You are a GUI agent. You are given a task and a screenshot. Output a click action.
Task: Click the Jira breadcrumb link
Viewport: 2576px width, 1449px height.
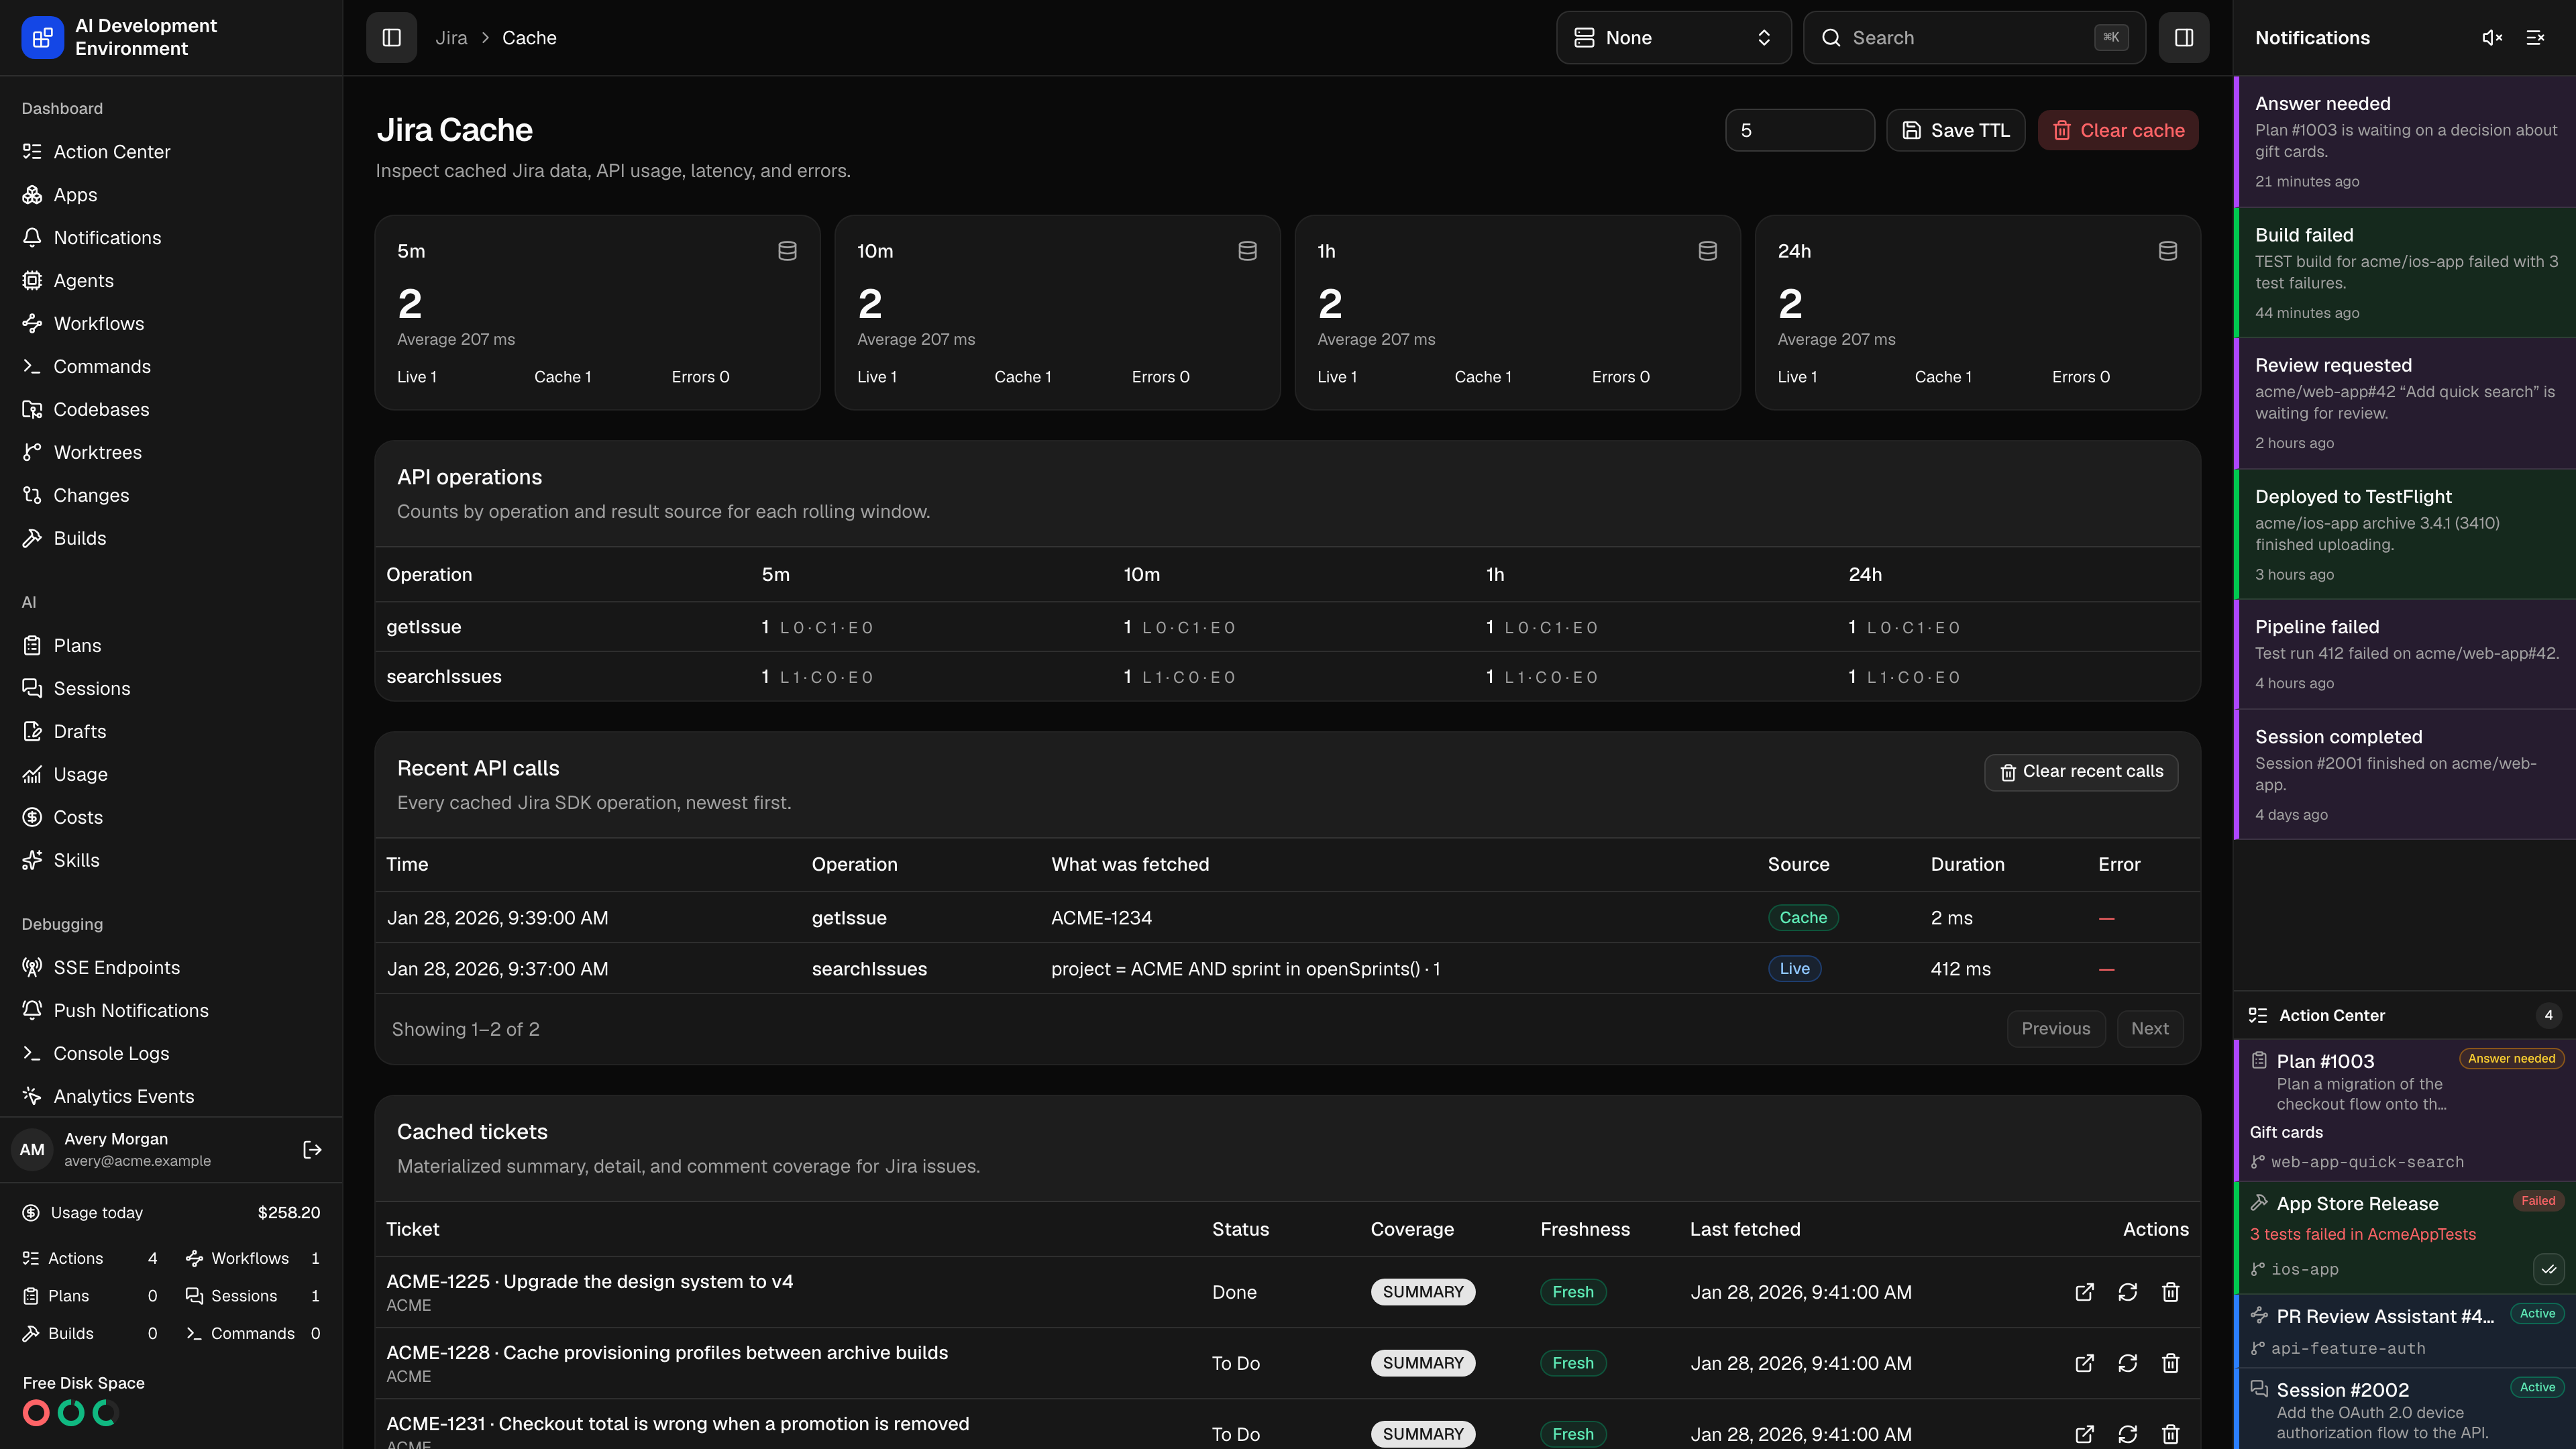click(x=451, y=38)
